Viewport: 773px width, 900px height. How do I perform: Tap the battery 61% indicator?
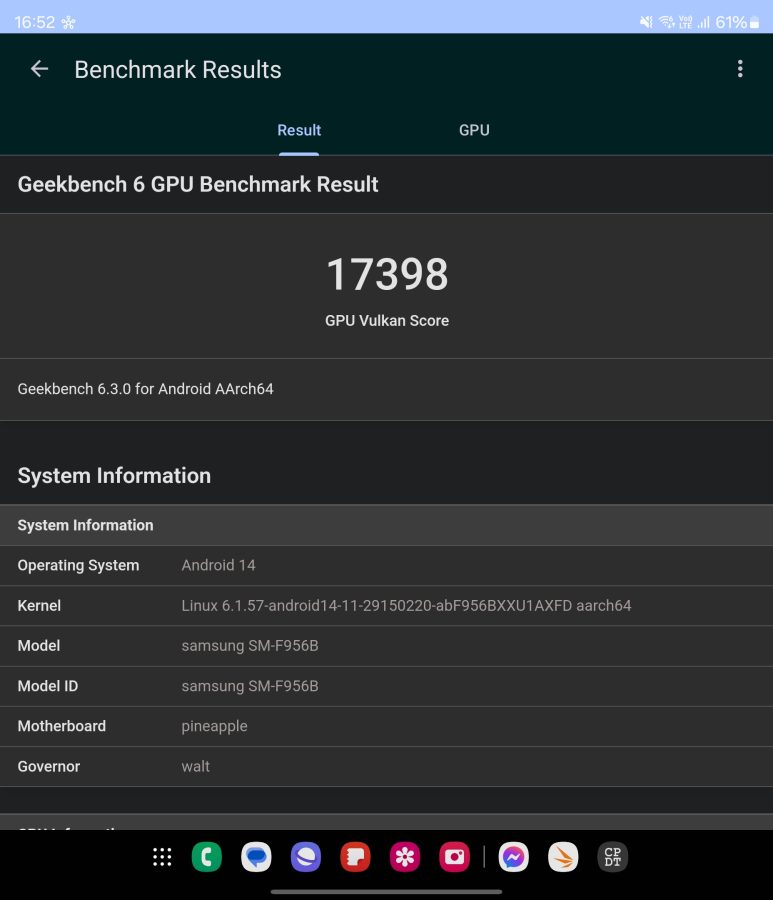[737, 22]
